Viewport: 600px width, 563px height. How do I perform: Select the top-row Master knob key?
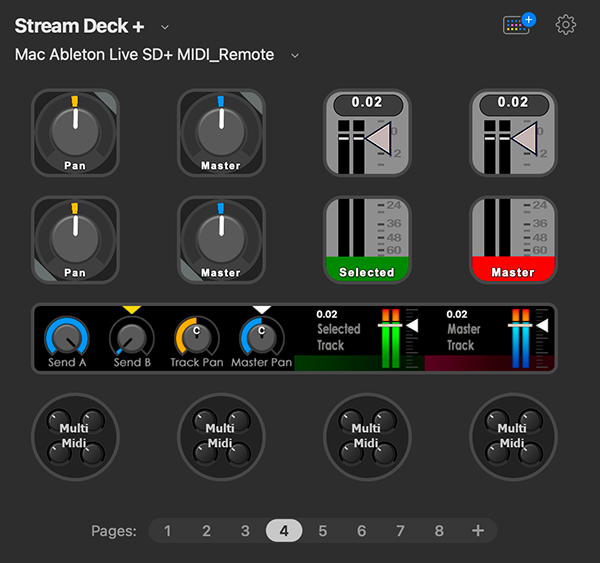pyautogui.click(x=221, y=133)
